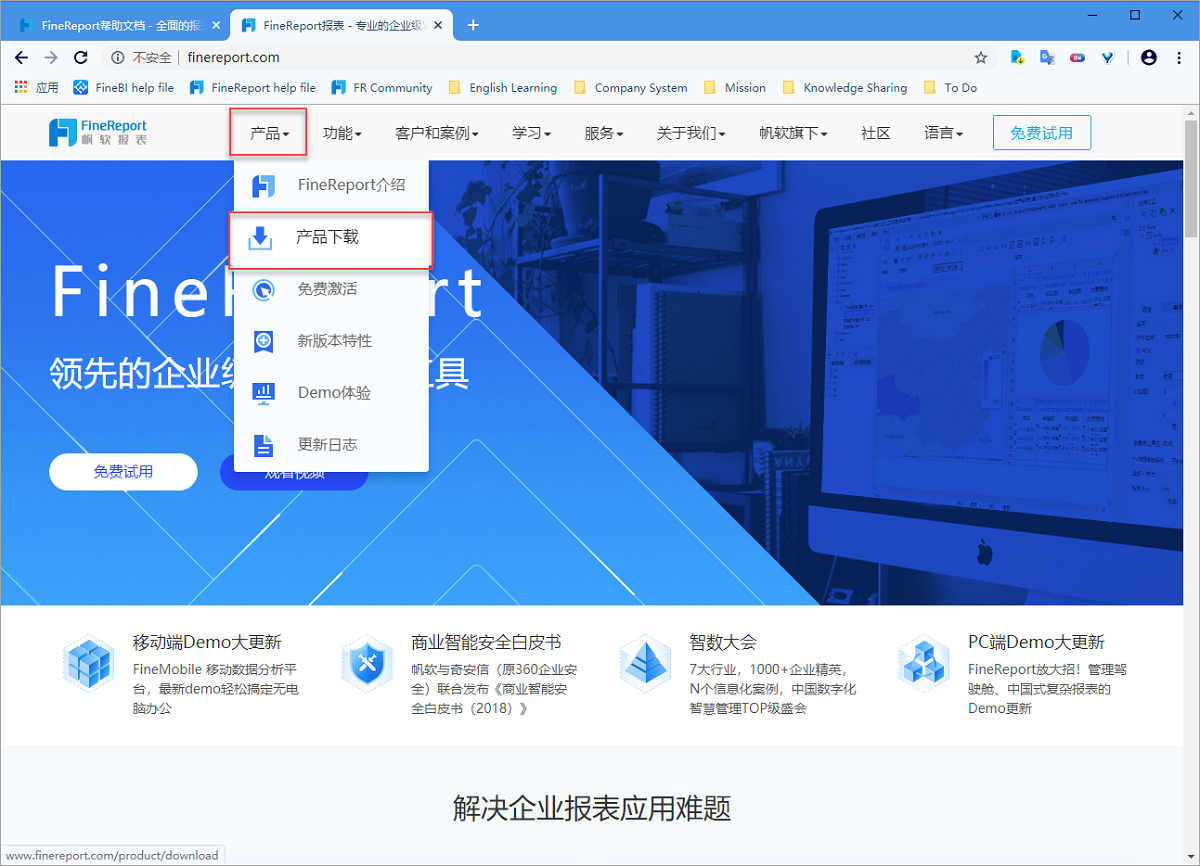Expand the 帆软旗下 navigation menu
Screen dimensions: 1200x866
[793, 133]
